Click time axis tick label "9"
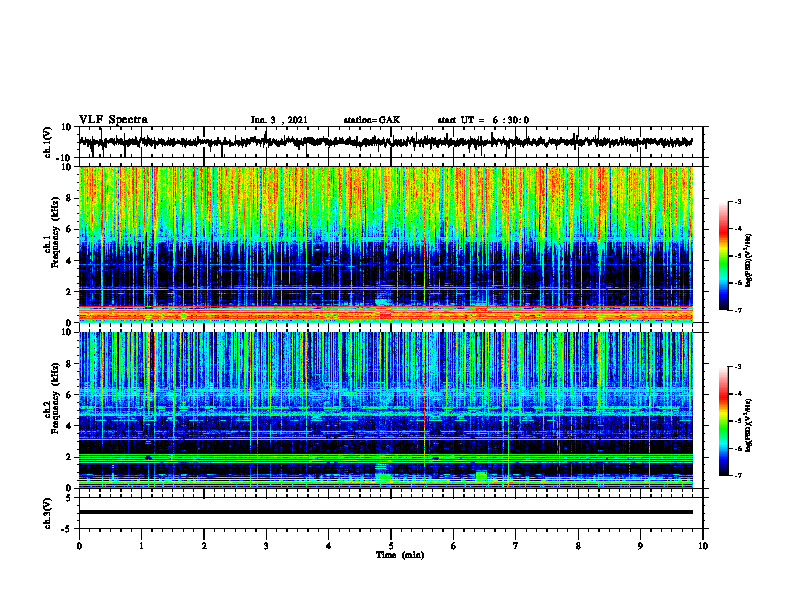This screenshot has height=612, width=792. tap(641, 546)
